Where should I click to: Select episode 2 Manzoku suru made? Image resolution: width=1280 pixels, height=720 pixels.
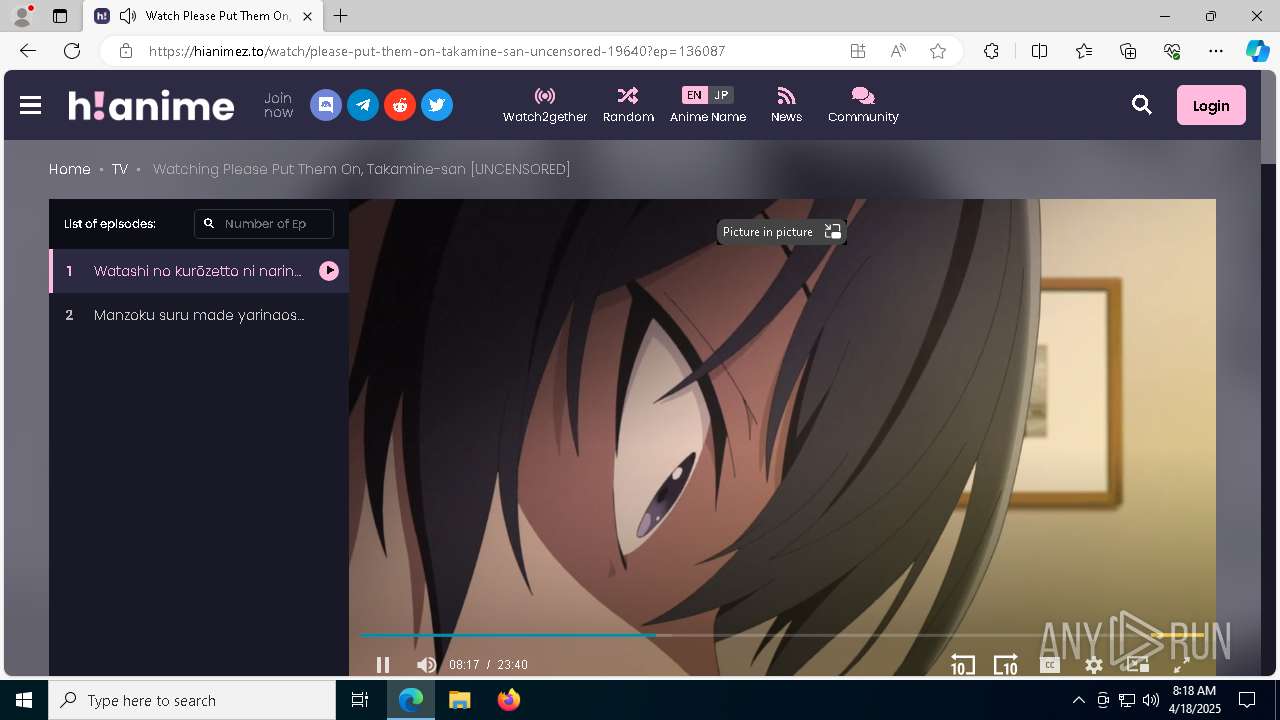[x=199, y=315]
